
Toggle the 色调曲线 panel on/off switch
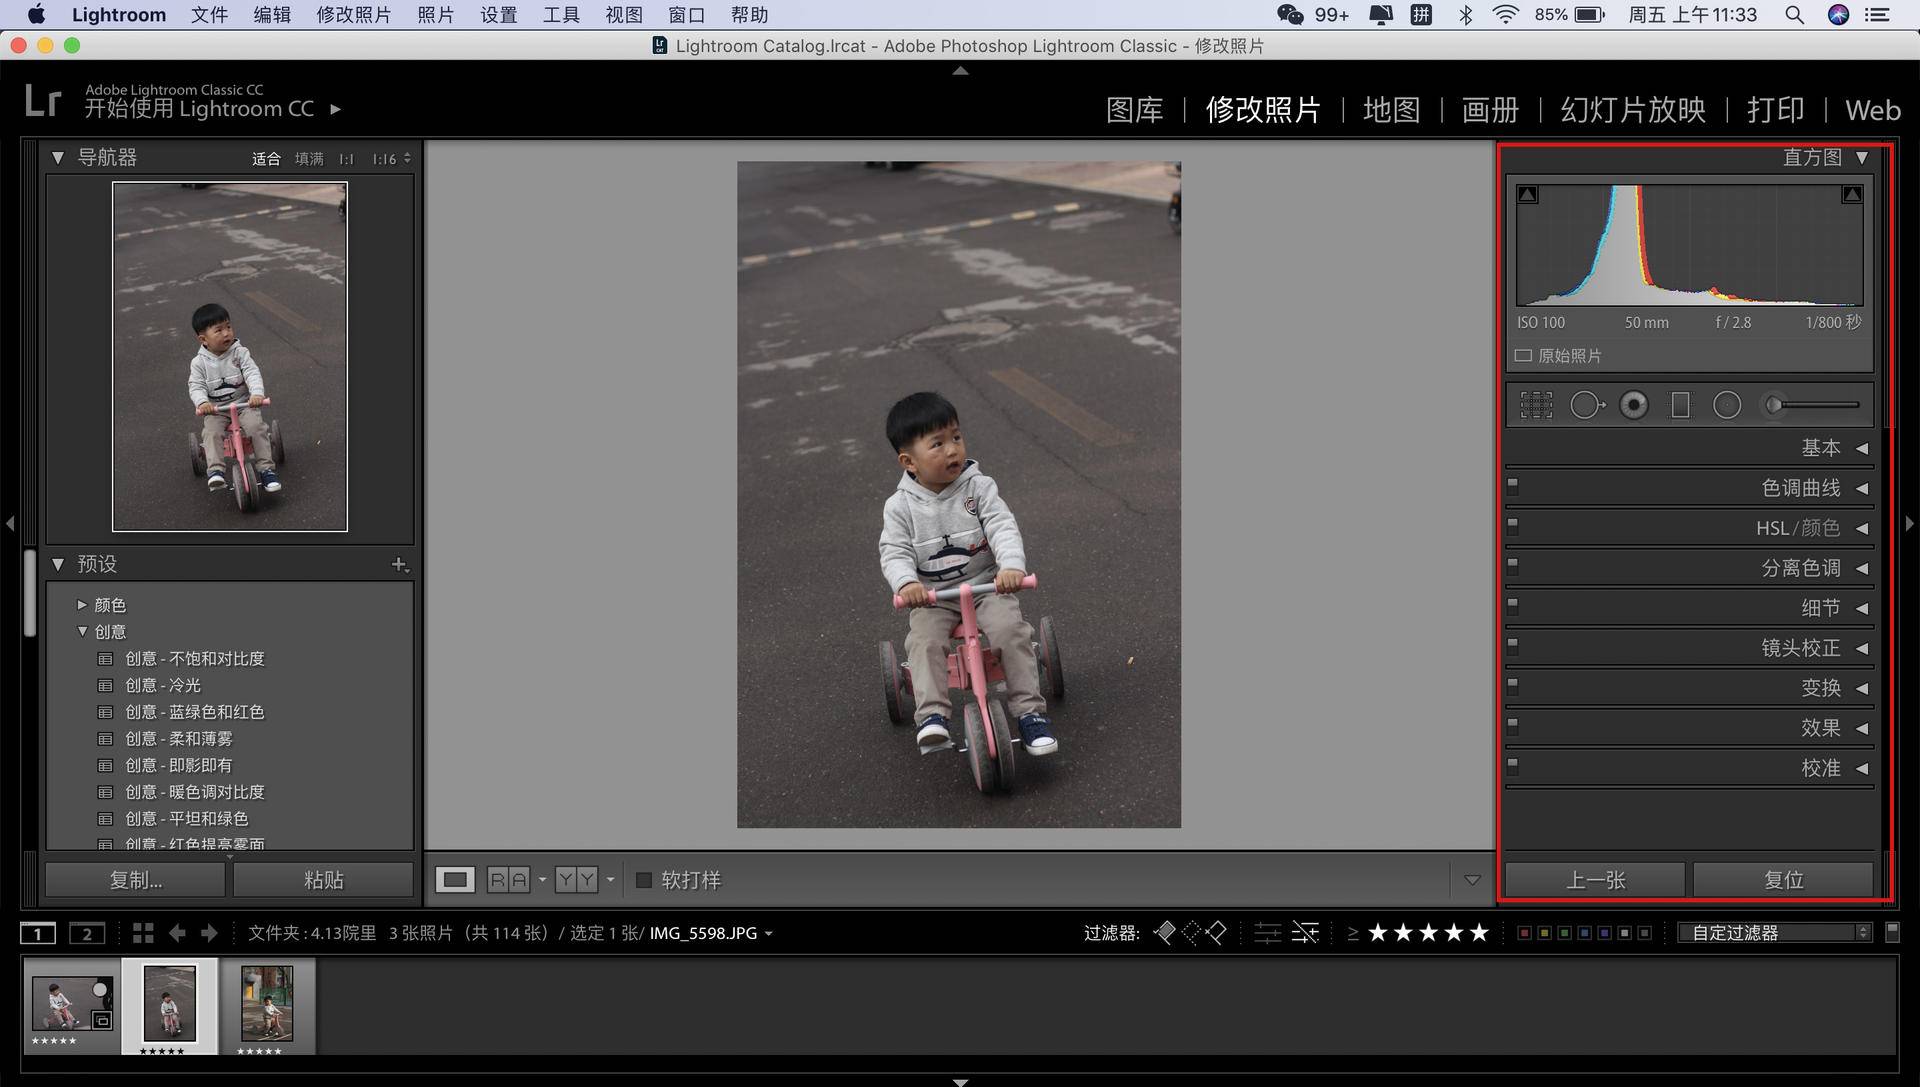pyautogui.click(x=1513, y=486)
